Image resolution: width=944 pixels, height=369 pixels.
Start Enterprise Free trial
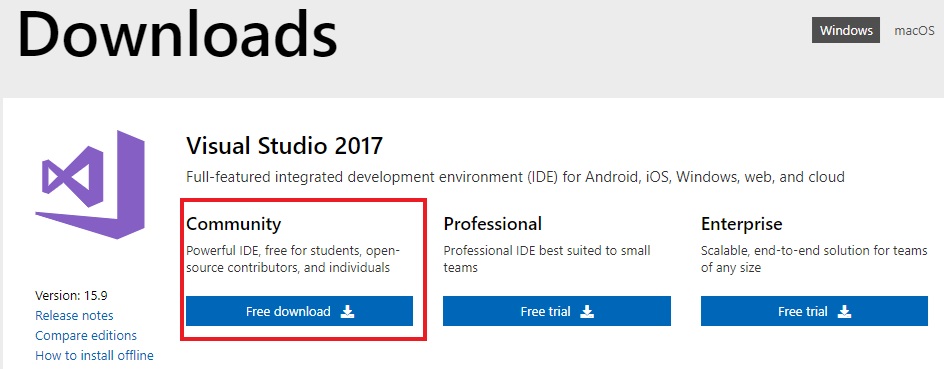(815, 311)
